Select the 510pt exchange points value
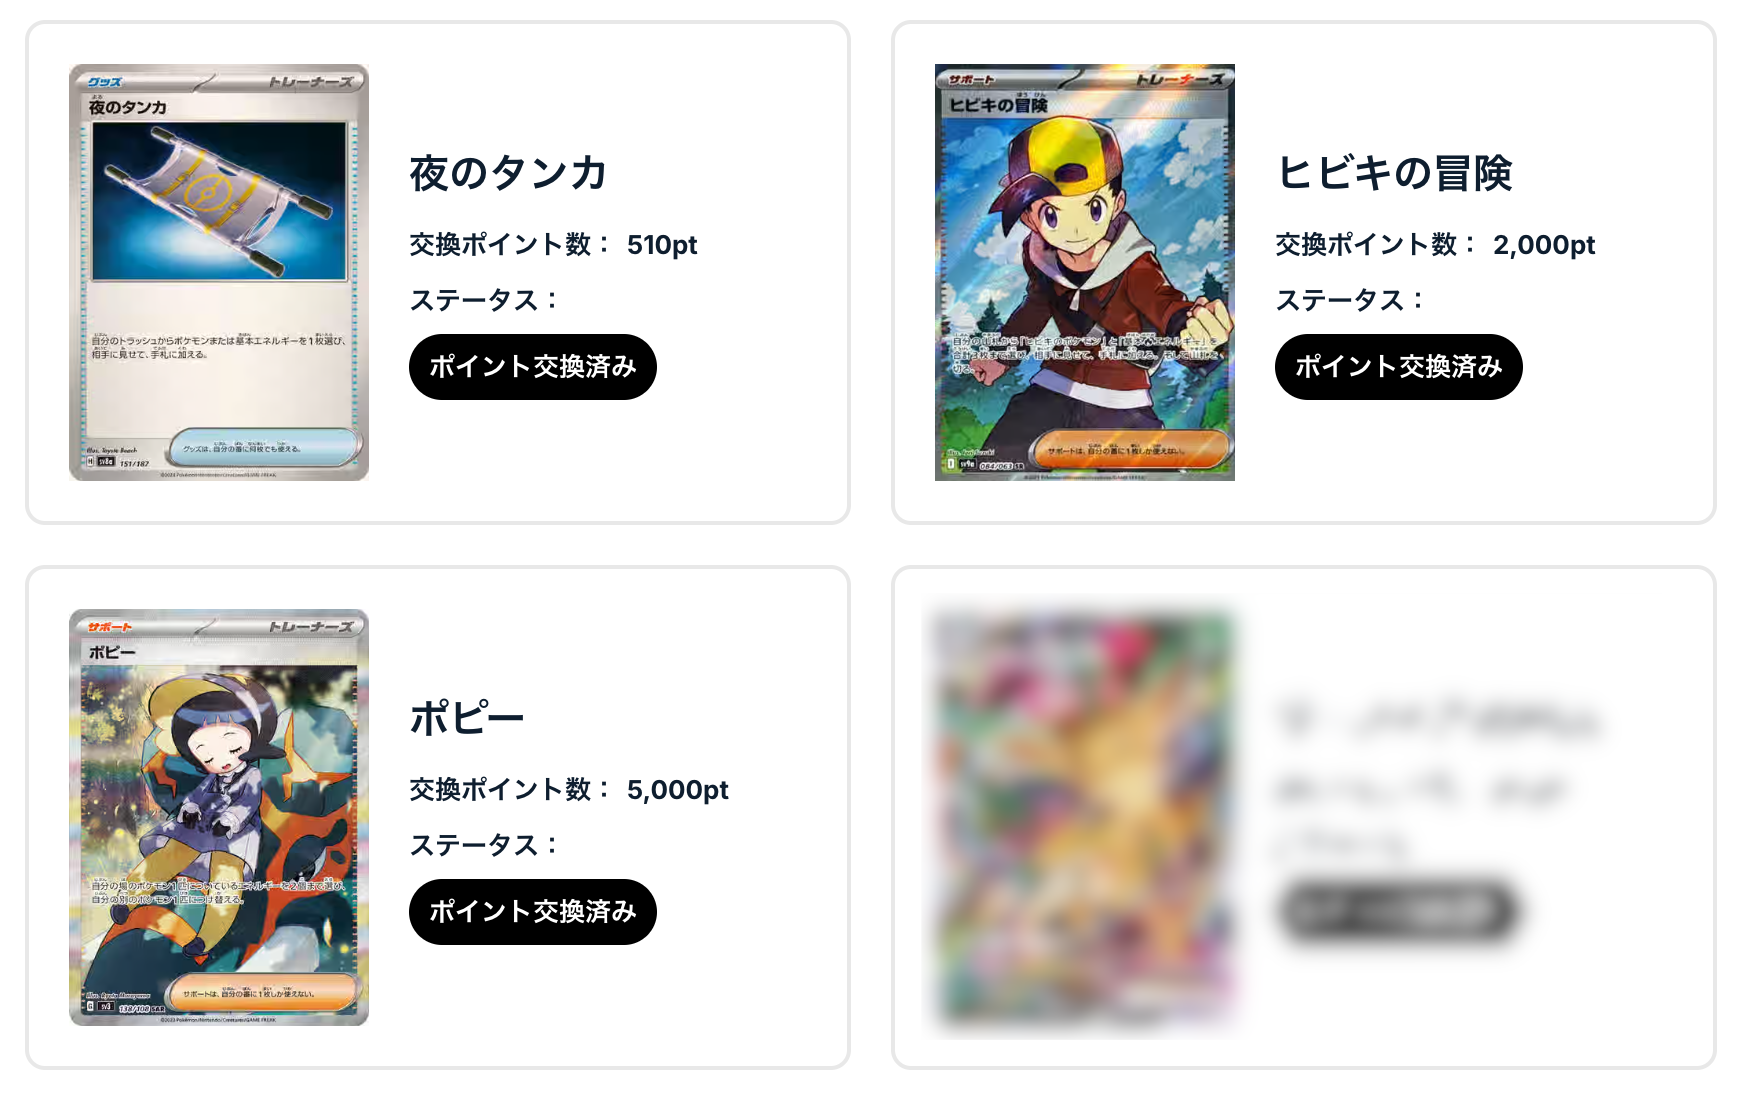 click(x=662, y=245)
